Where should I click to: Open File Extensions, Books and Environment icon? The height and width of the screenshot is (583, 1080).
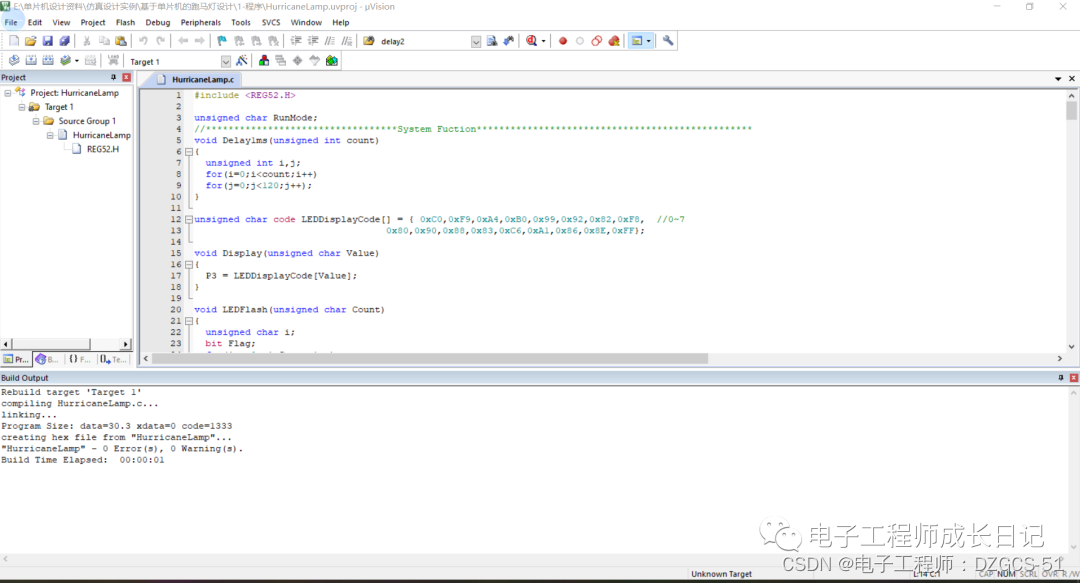click(x=264, y=61)
